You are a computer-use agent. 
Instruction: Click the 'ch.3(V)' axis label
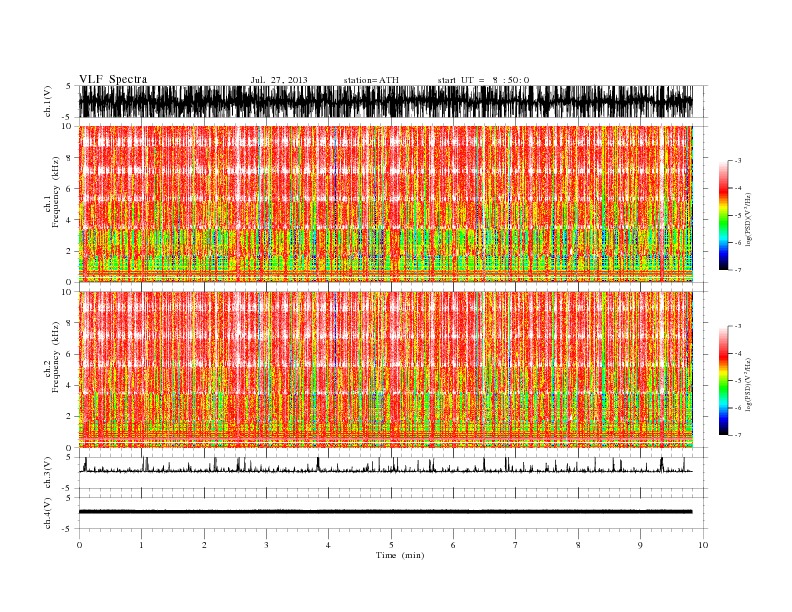coord(47,473)
